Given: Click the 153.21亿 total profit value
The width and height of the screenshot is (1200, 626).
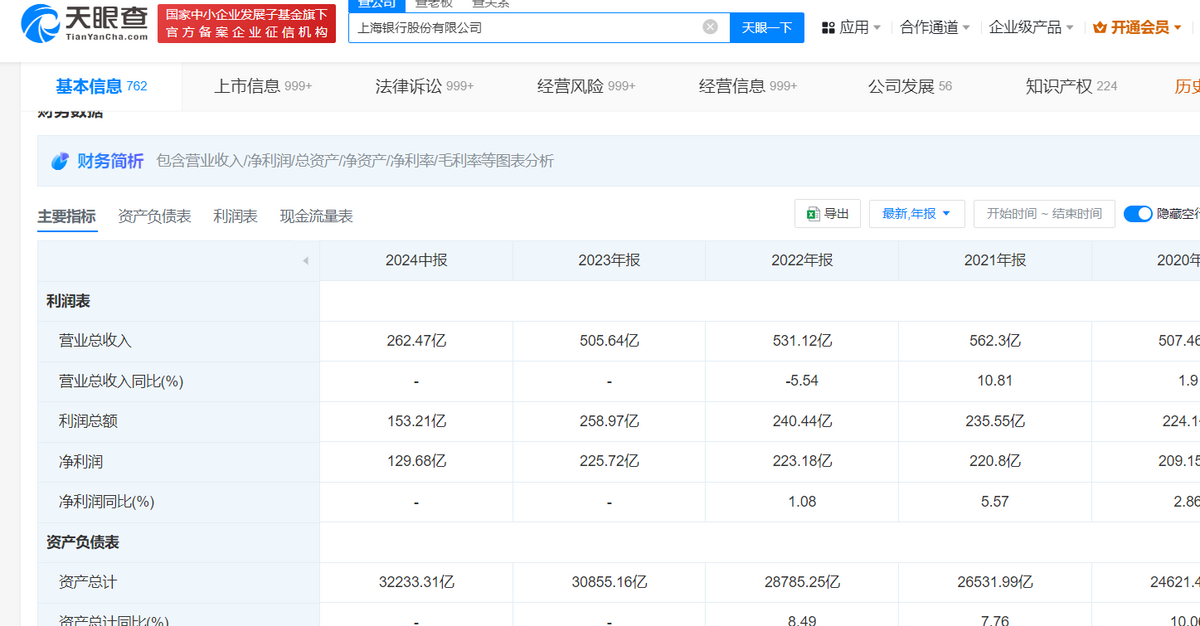Looking at the screenshot, I should tap(416, 421).
